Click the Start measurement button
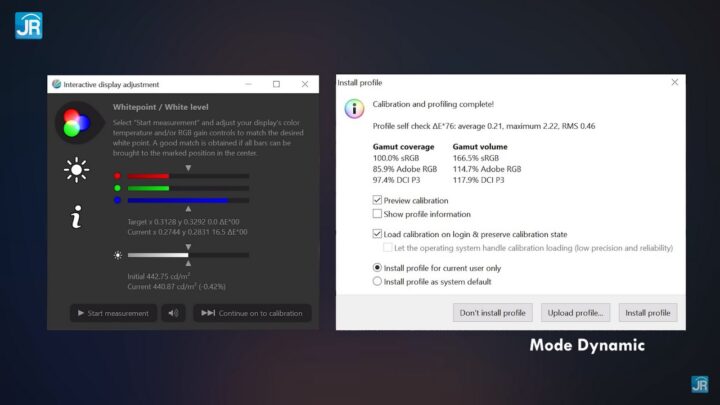The height and width of the screenshot is (405, 720). [x=113, y=313]
